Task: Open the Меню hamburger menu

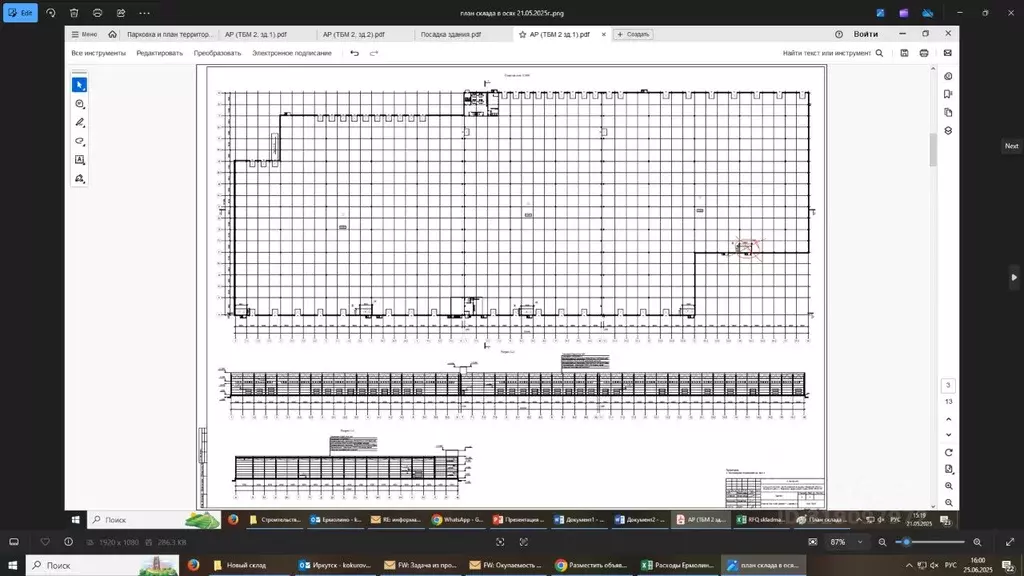Action: point(84,34)
